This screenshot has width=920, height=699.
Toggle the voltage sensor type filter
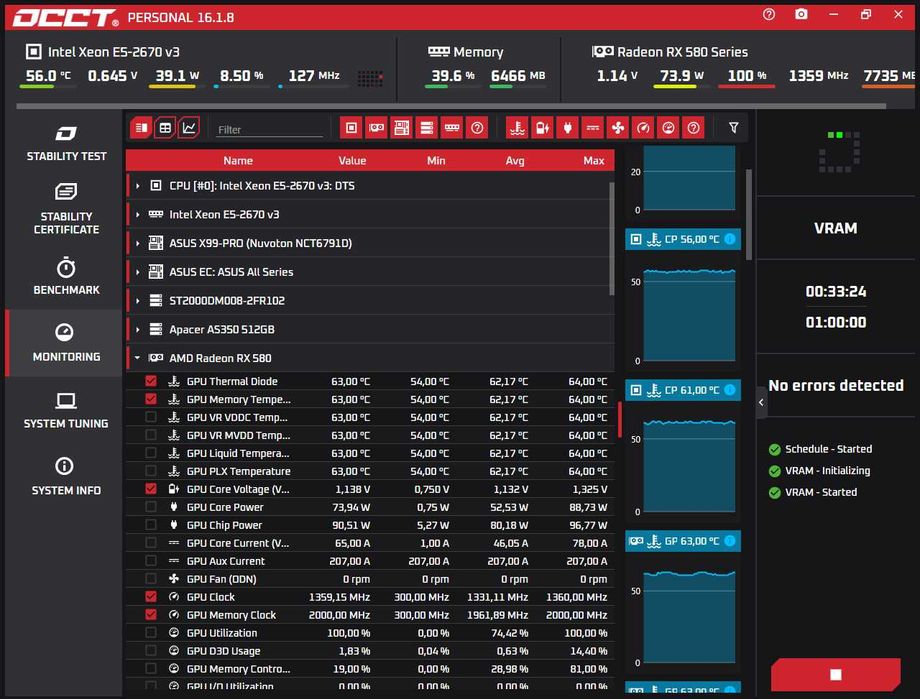(x=542, y=128)
